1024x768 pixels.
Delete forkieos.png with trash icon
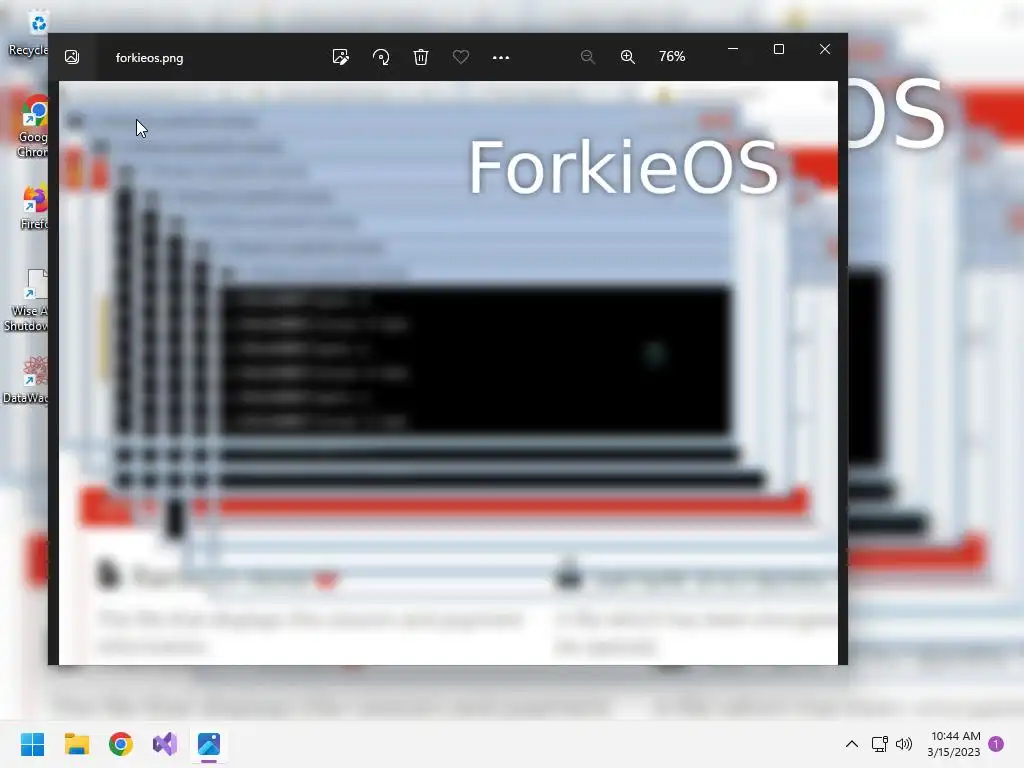tap(421, 57)
